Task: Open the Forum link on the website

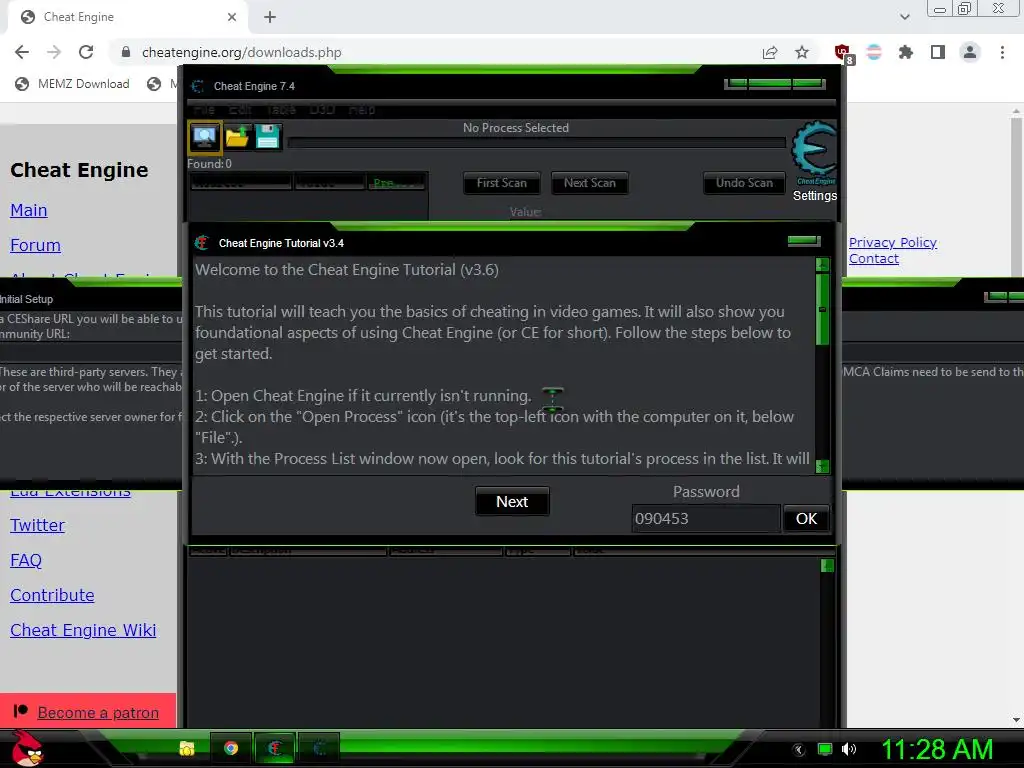Action: 35,246
